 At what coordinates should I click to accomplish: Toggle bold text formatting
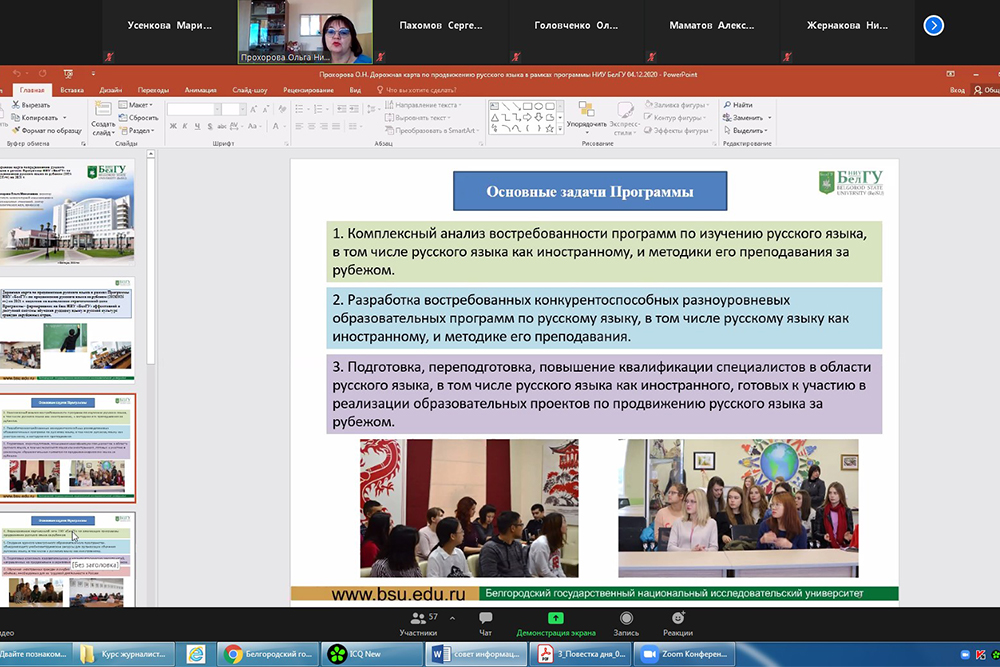point(172,127)
